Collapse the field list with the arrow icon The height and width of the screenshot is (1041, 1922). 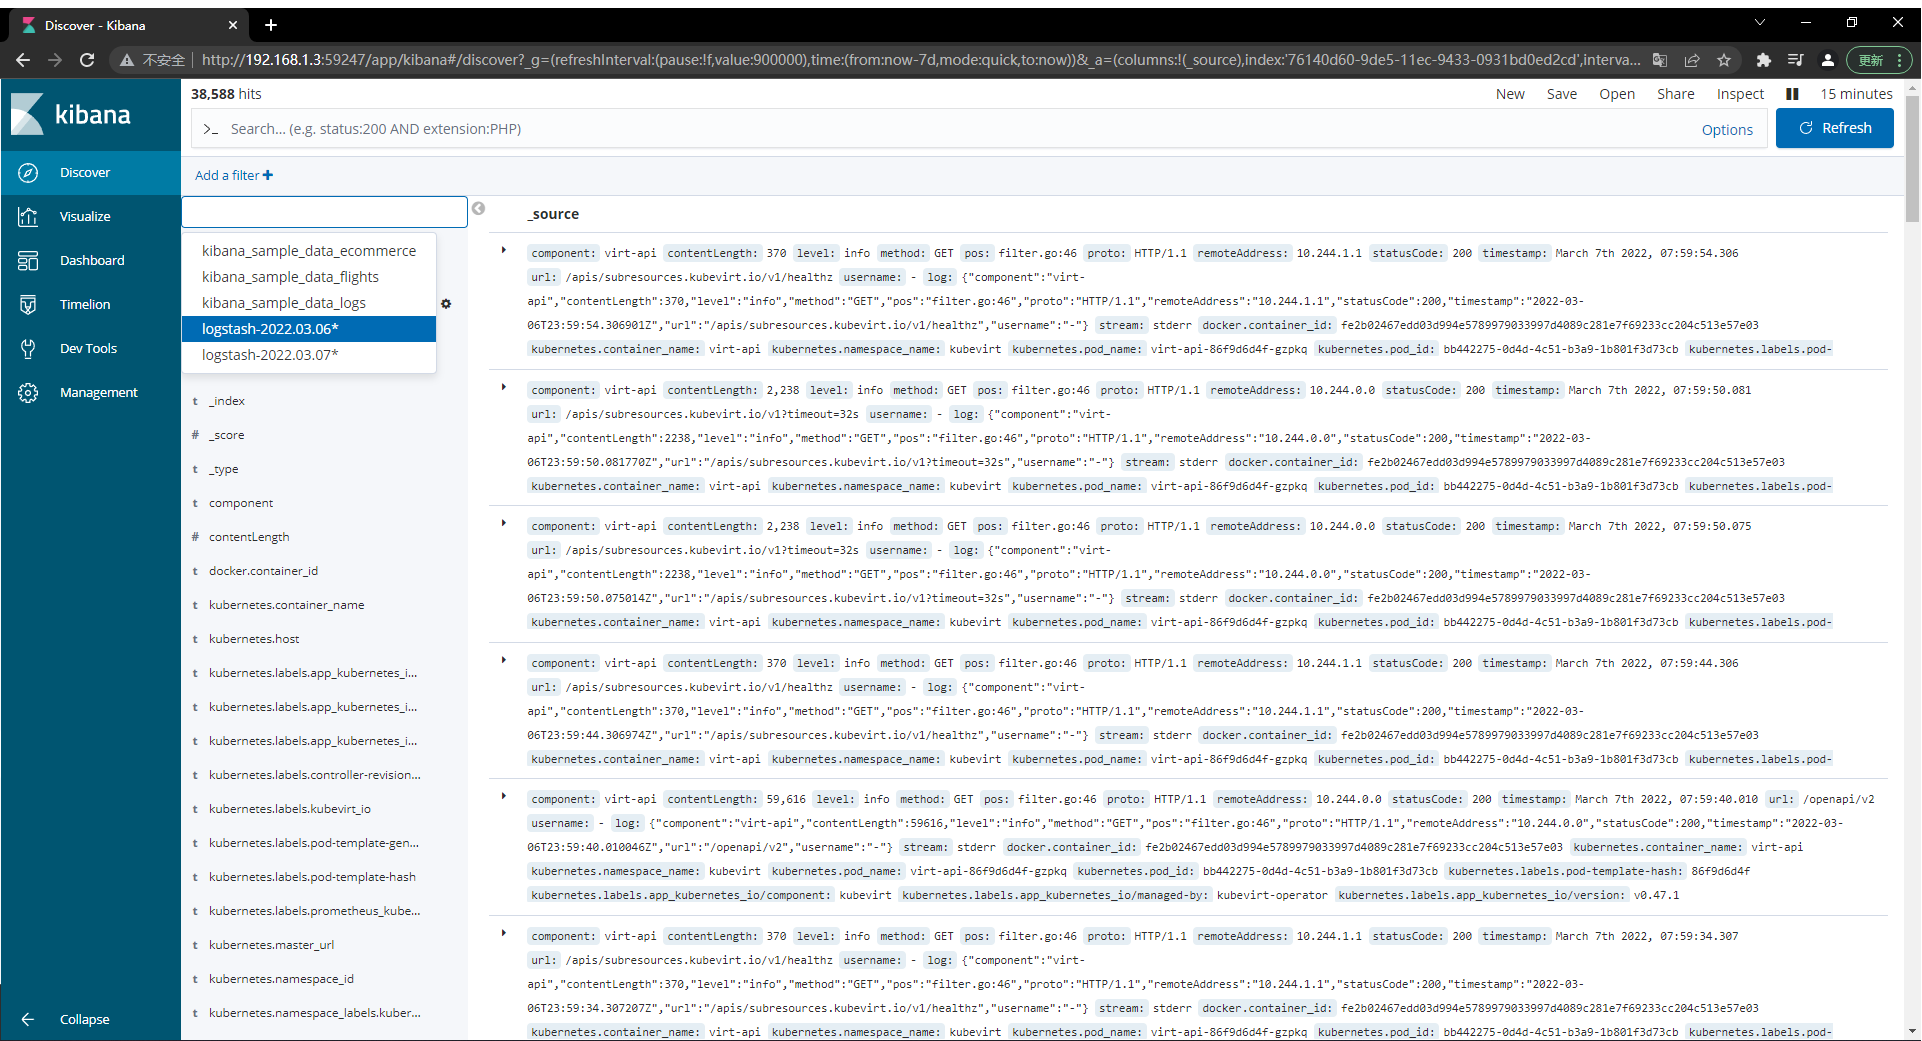[478, 209]
